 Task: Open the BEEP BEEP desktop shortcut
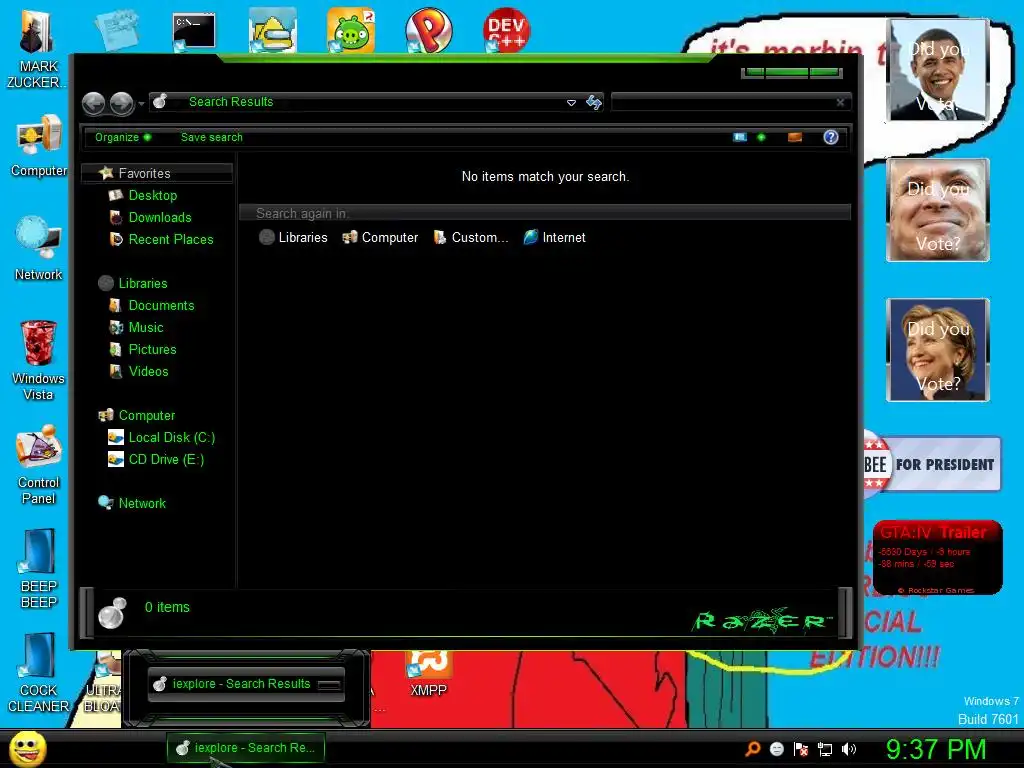tap(39, 569)
